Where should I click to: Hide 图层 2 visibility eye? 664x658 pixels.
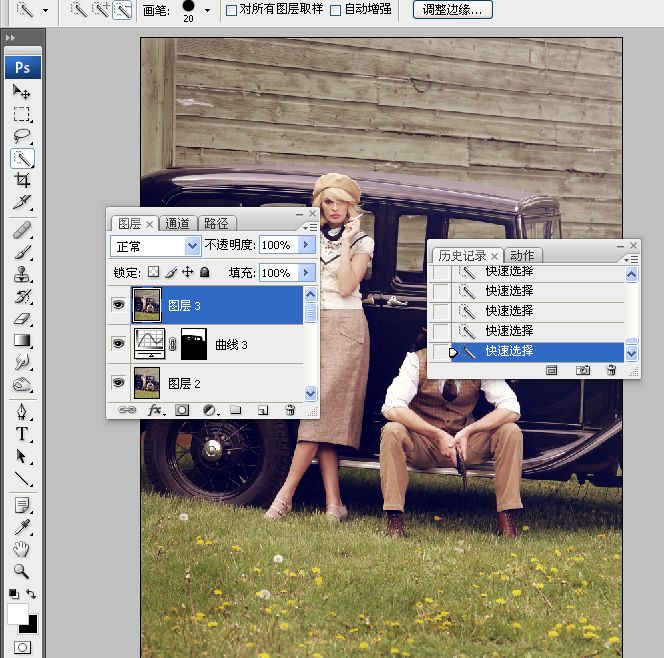pos(119,382)
